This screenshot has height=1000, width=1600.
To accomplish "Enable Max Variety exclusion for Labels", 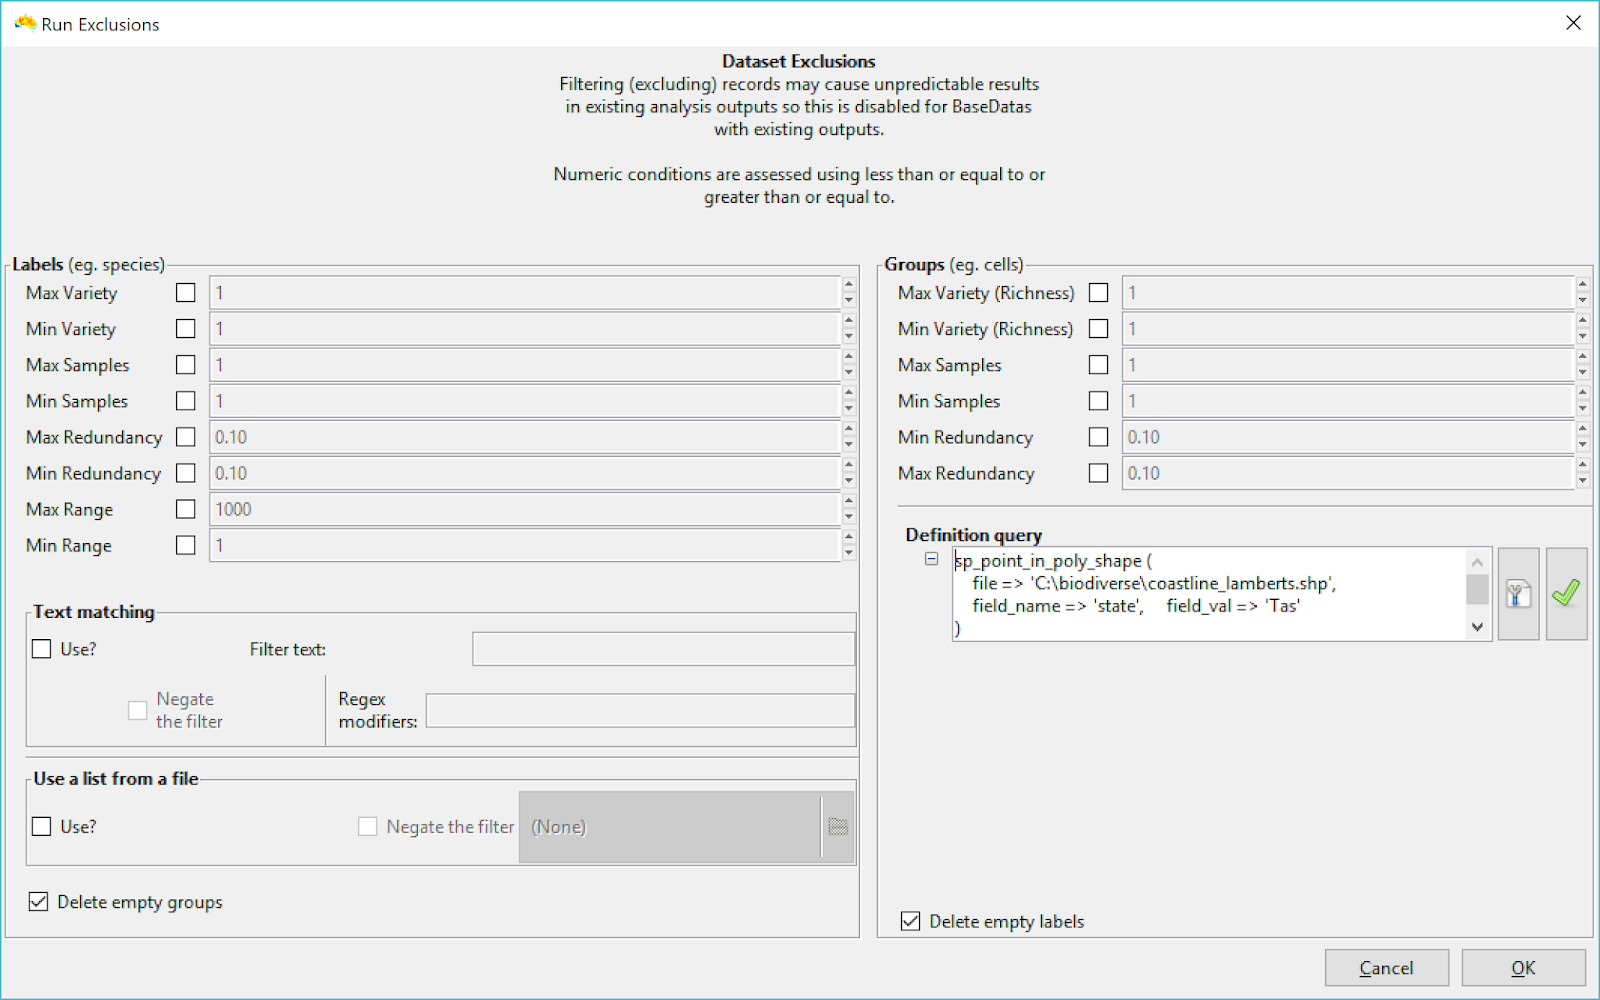I will coord(185,292).
